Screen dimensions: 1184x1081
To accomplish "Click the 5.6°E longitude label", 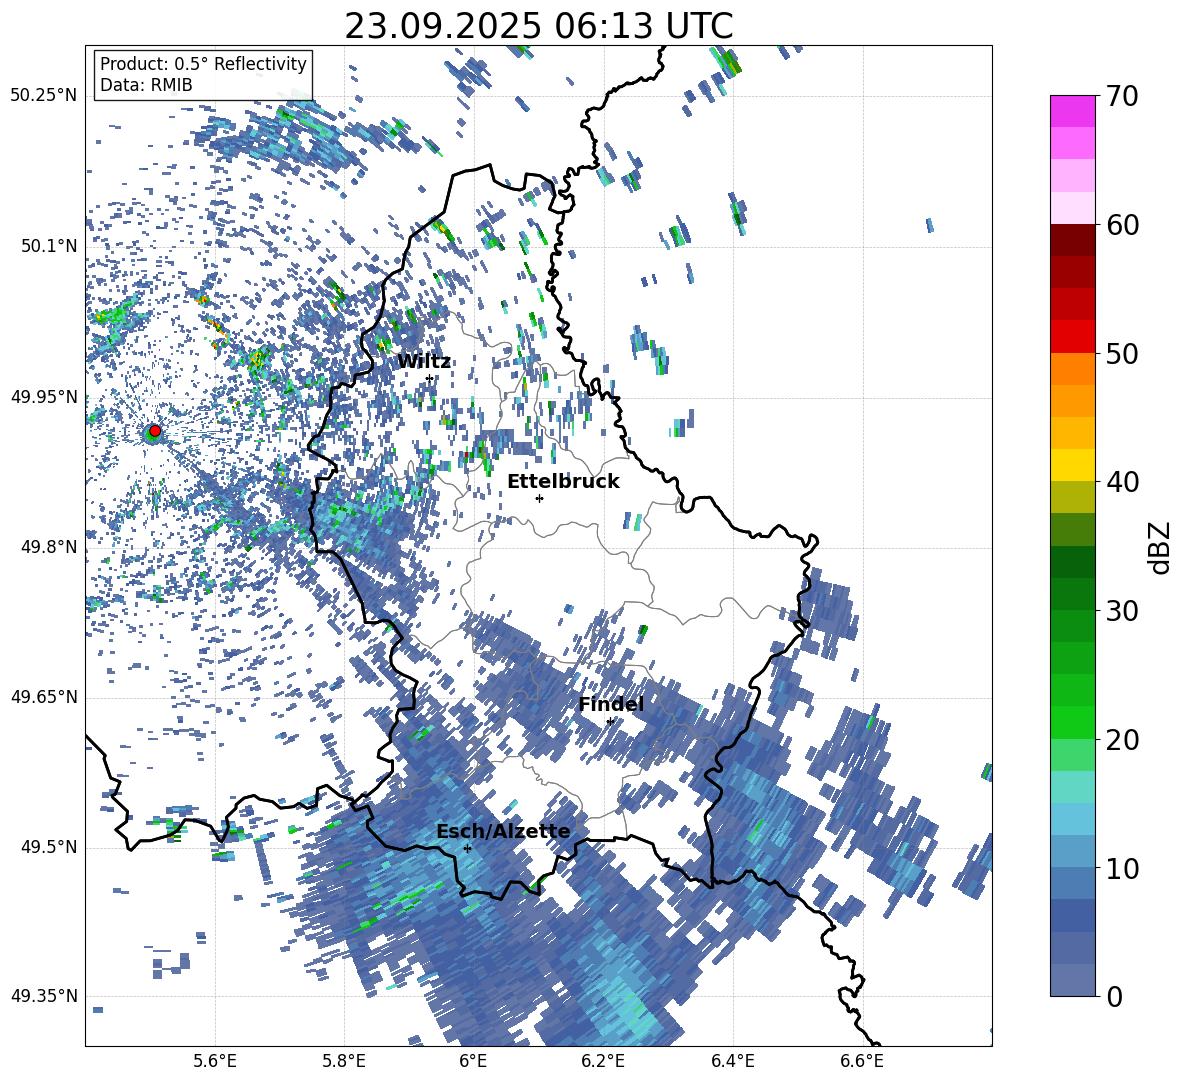I will click(215, 1063).
